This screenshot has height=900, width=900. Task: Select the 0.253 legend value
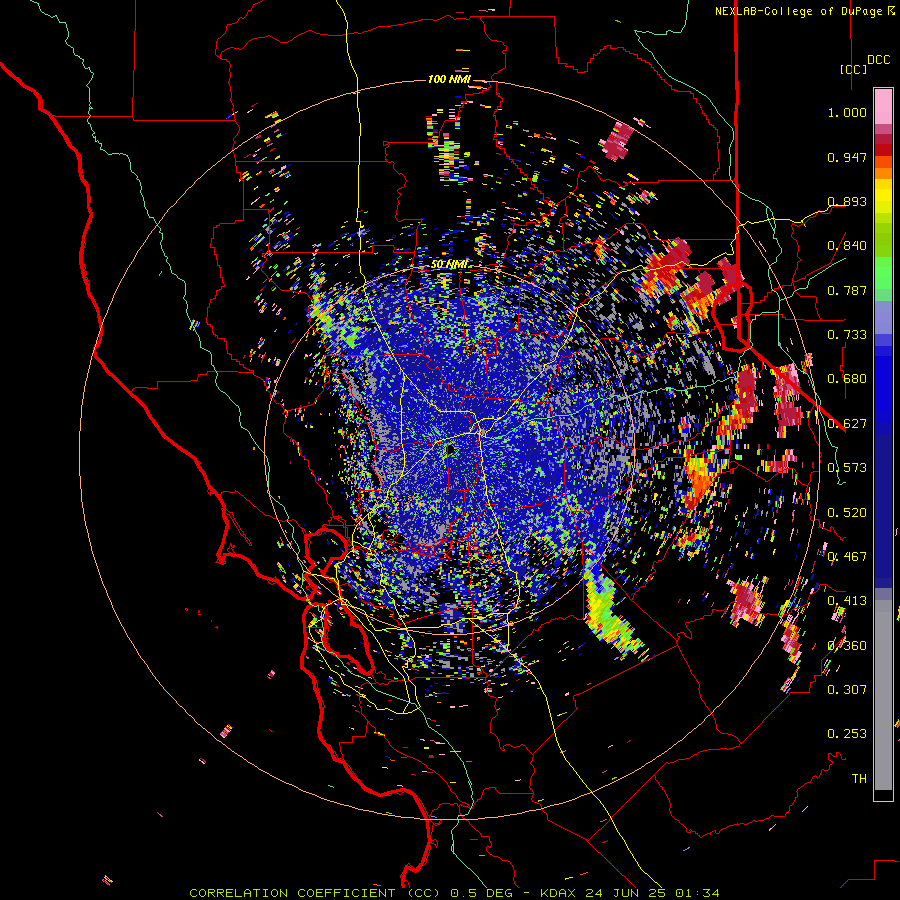pyautogui.click(x=847, y=734)
